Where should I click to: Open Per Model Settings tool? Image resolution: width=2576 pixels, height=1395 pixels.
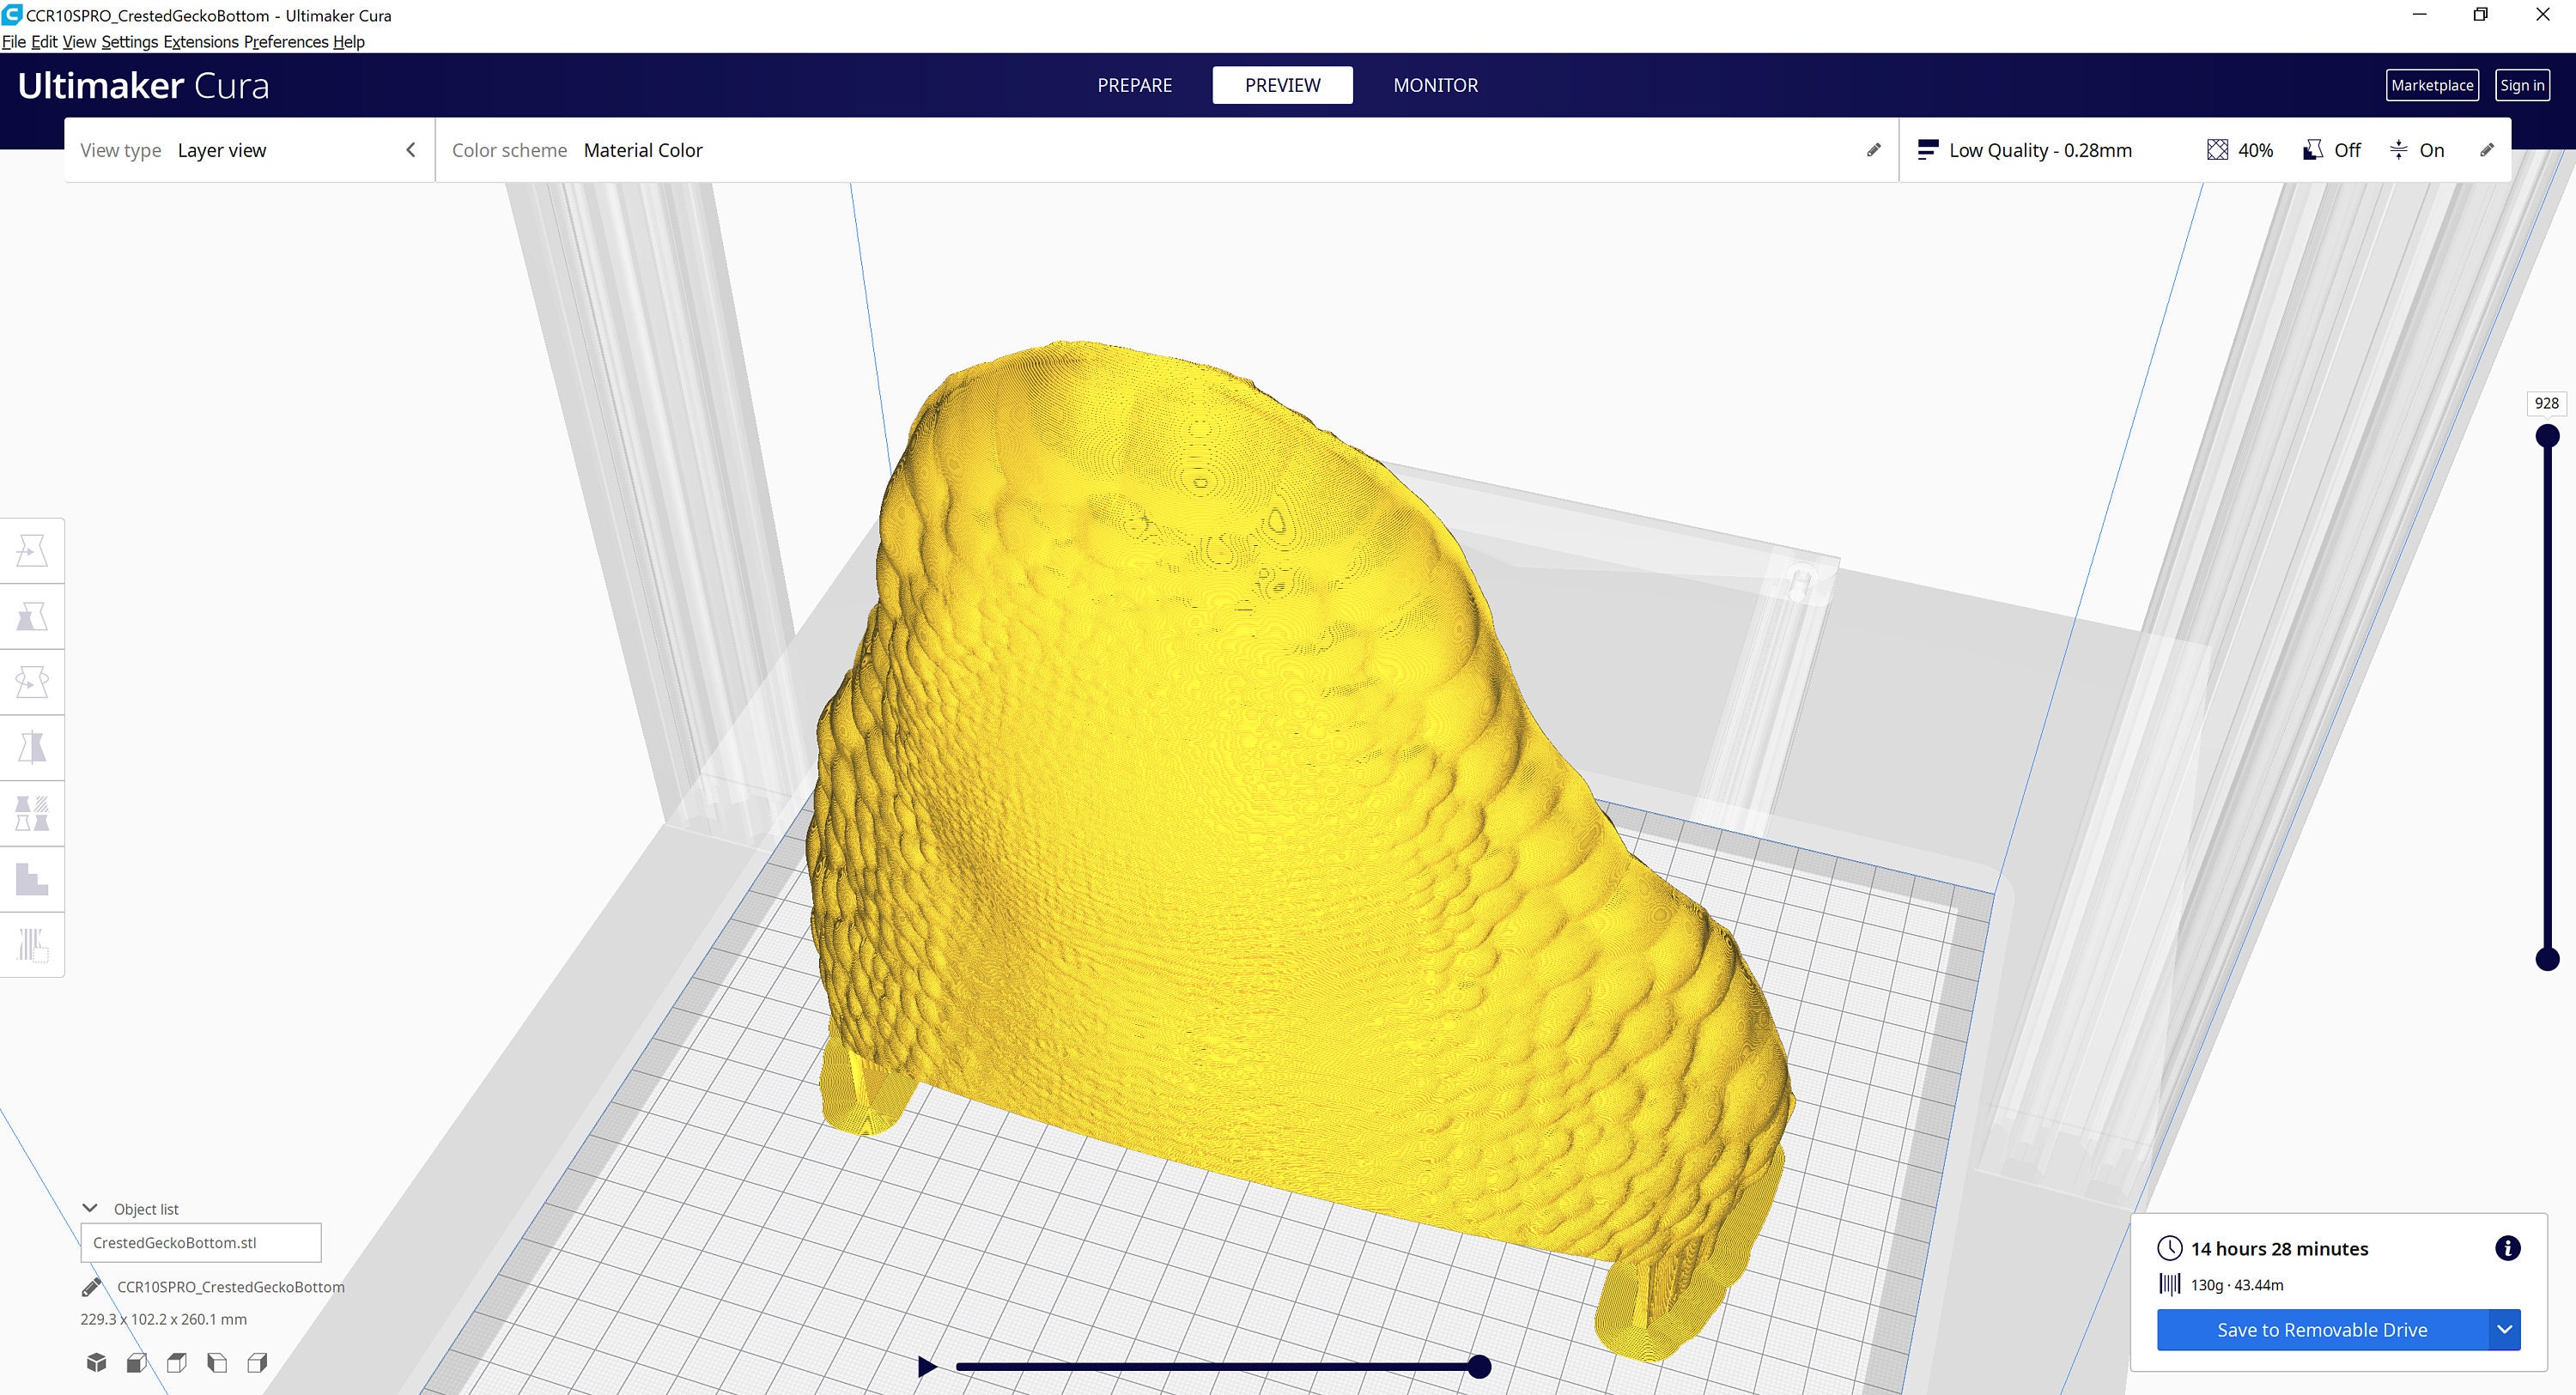click(32, 813)
